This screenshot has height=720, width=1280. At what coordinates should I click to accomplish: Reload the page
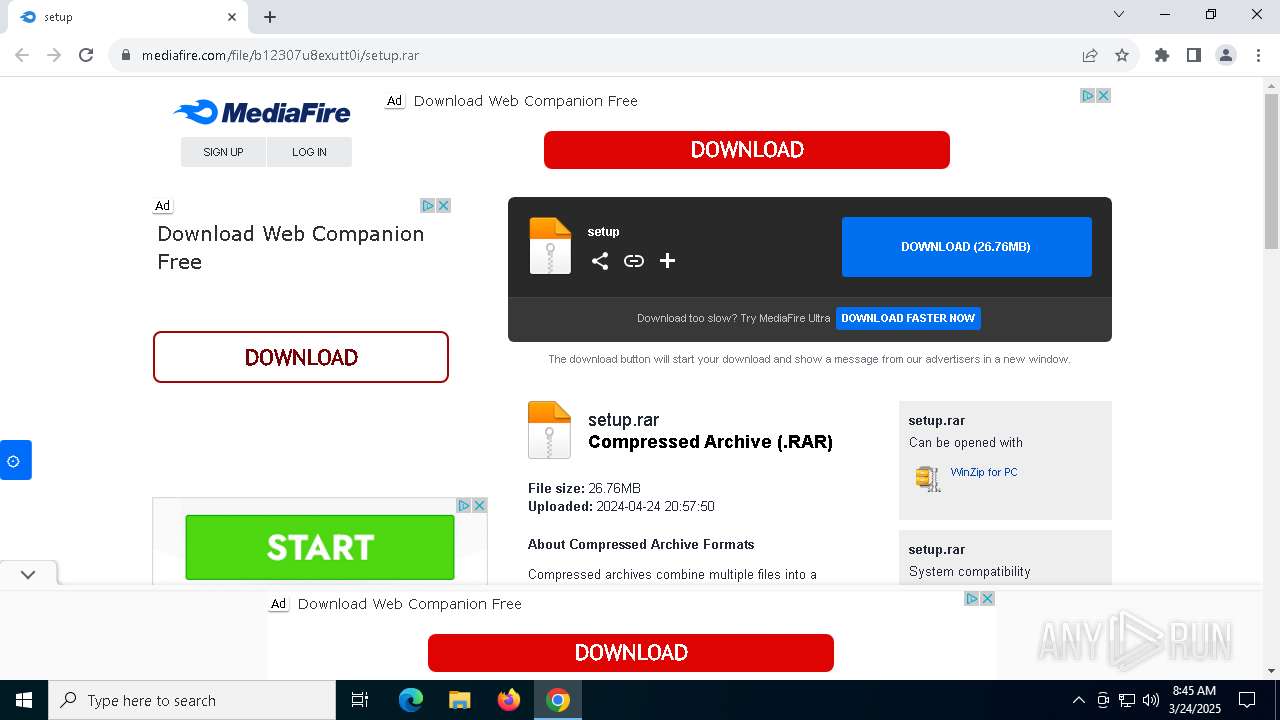click(x=86, y=55)
